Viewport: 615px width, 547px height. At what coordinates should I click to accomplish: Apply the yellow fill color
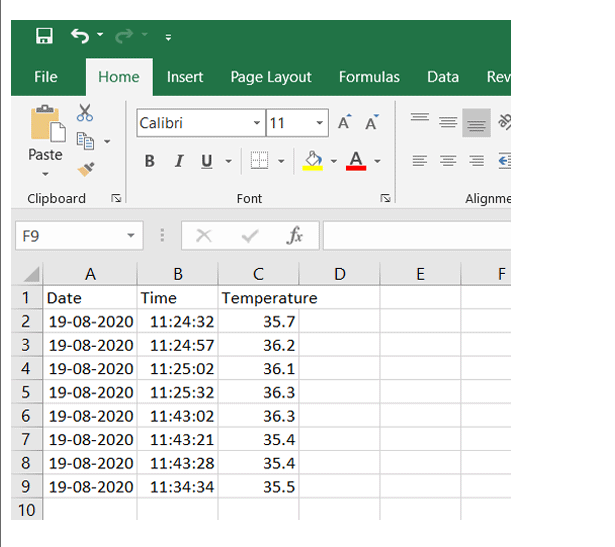[313, 161]
